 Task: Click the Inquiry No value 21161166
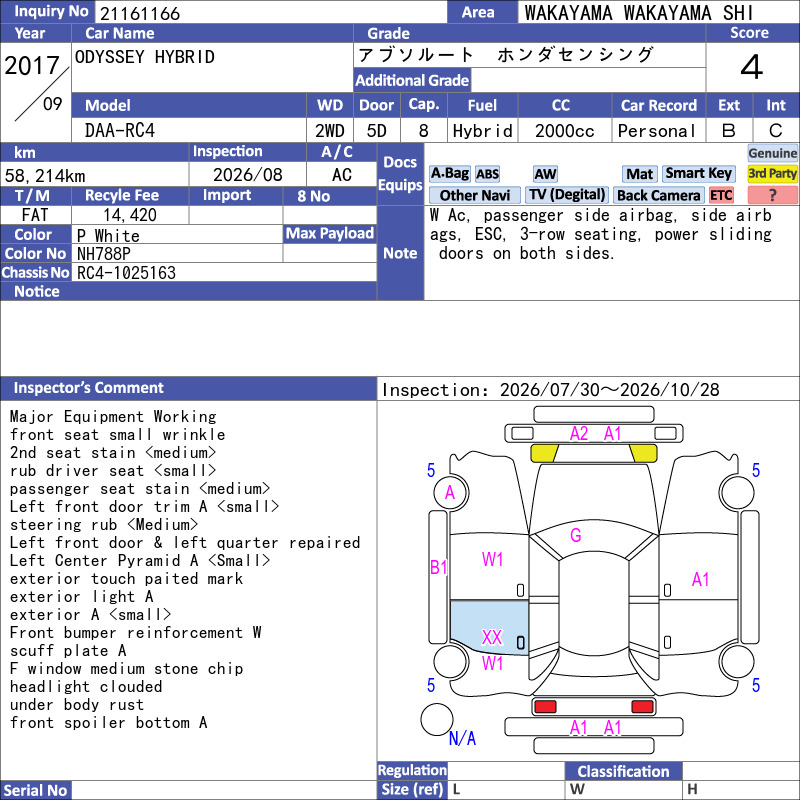140,13
